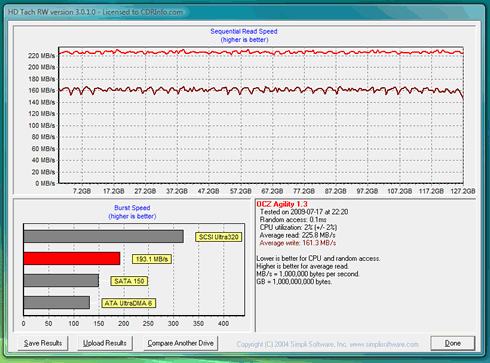Click the gray ATA UltraDMA 6 bar
The height and width of the screenshot is (363, 490).
(57, 303)
